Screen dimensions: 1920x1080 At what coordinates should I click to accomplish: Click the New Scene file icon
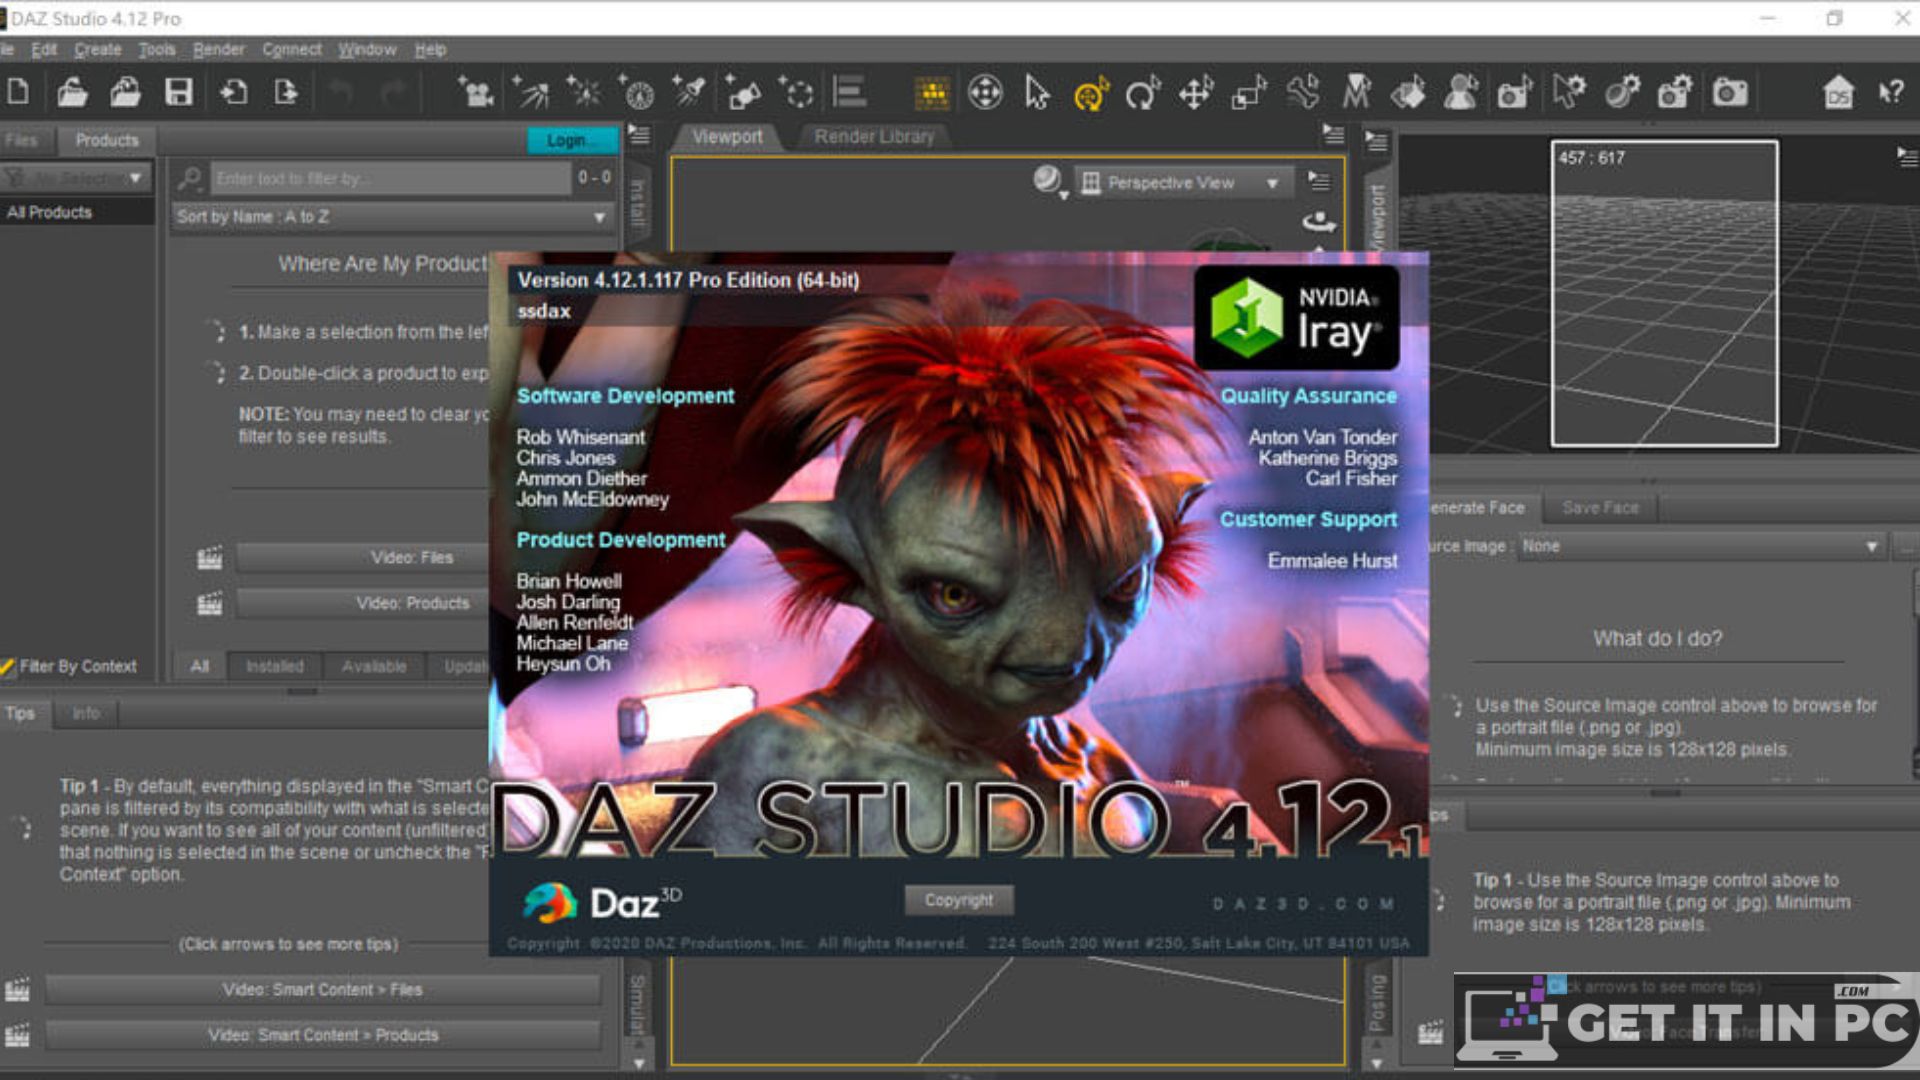click(18, 92)
